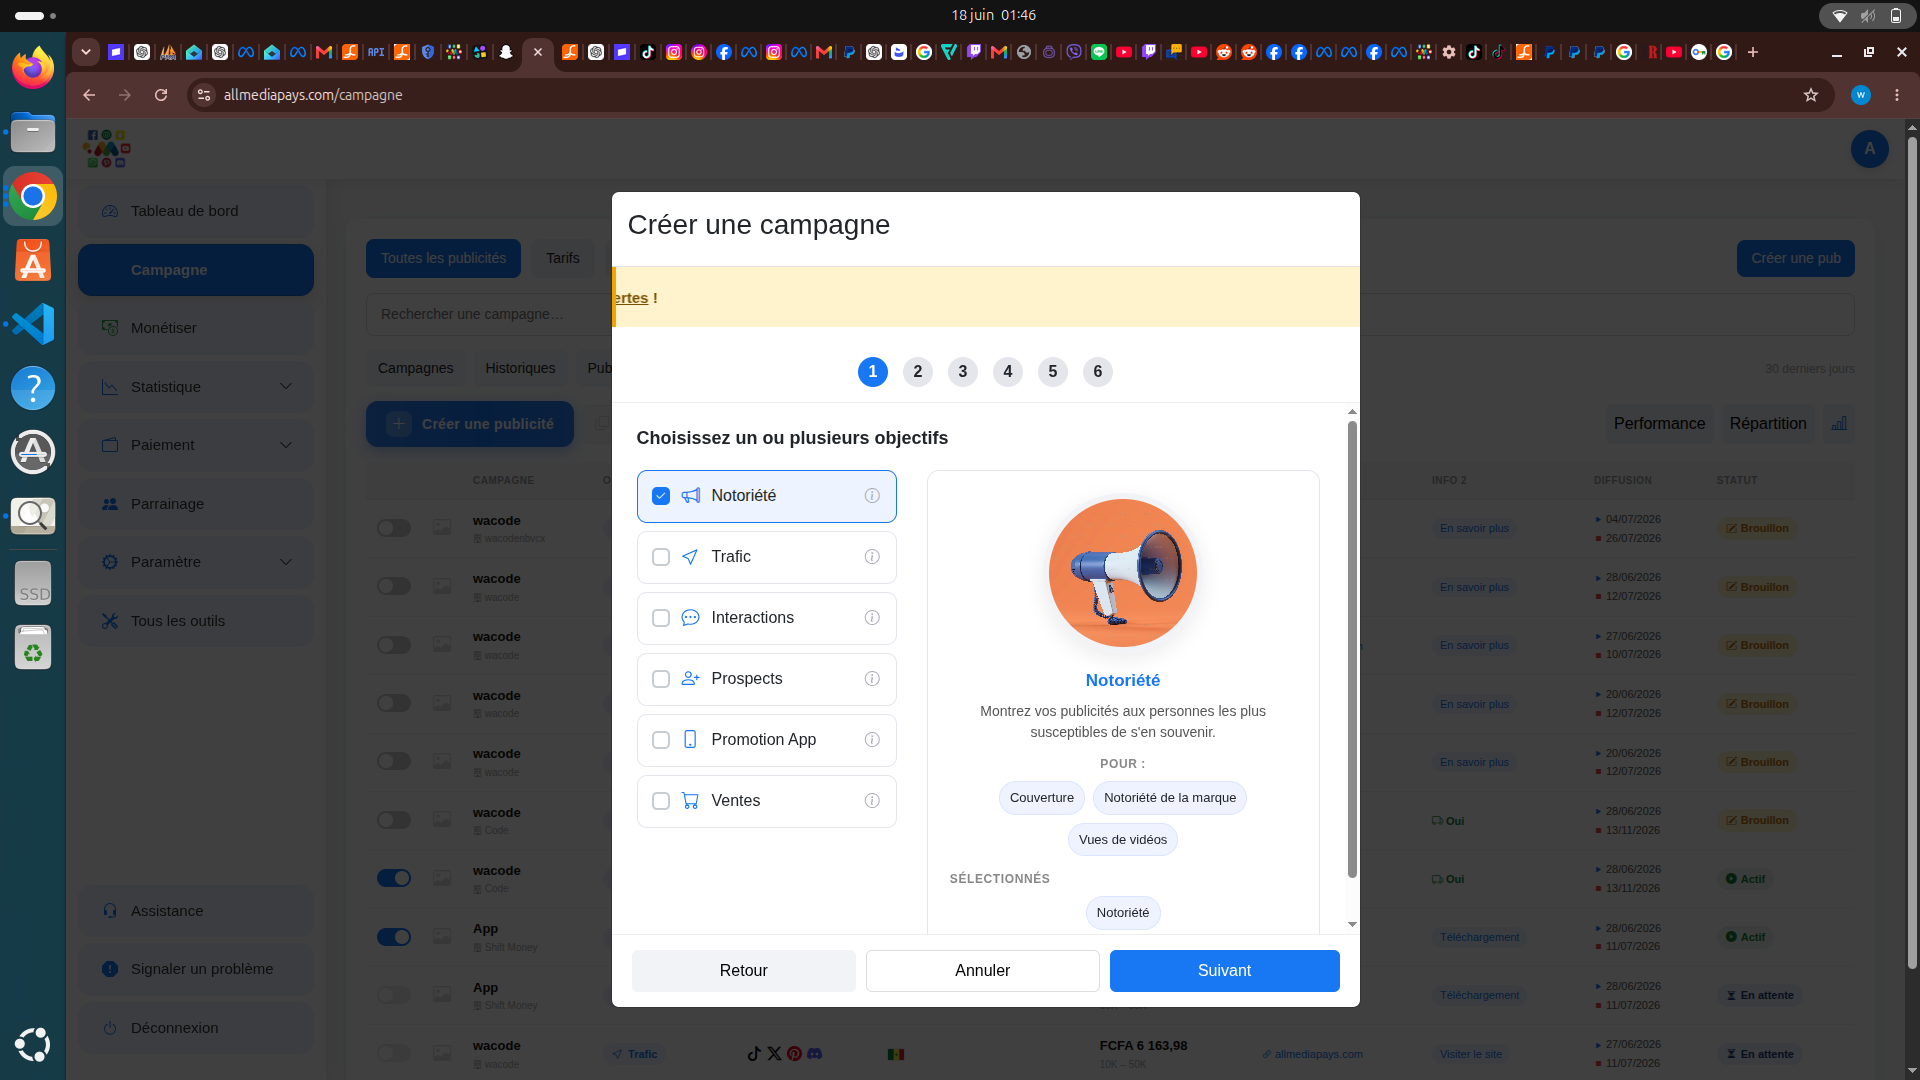
Task: Click the Ventes info icon
Action: 872,801
